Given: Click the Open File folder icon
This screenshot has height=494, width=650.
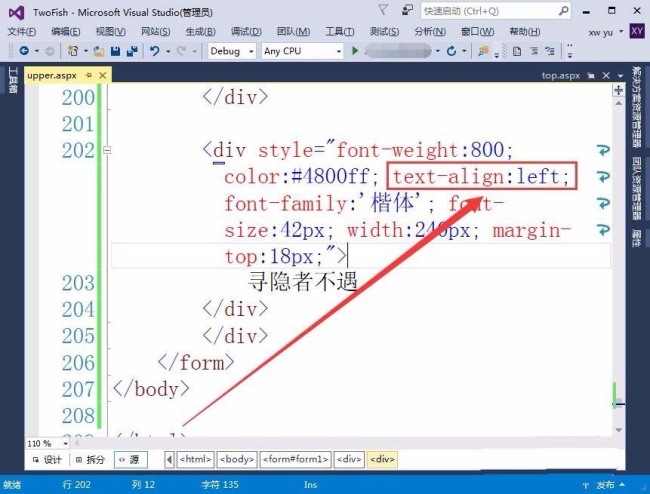Looking at the screenshot, I should (x=99, y=51).
